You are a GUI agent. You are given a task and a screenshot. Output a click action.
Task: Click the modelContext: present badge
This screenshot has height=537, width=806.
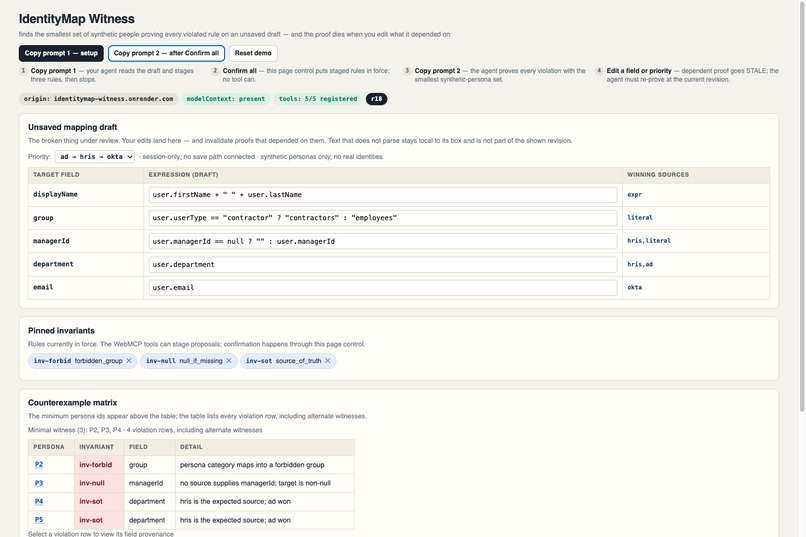[x=226, y=99]
